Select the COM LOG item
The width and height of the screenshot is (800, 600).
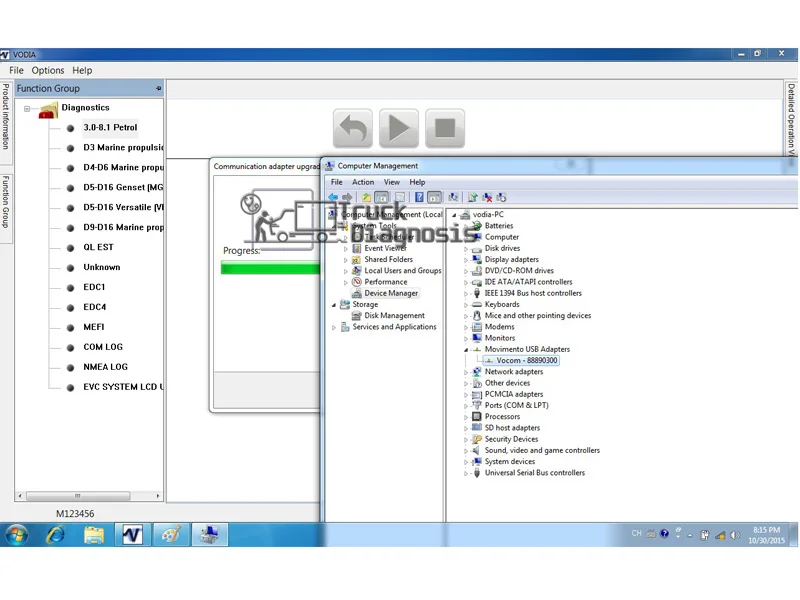pyautogui.click(x=103, y=347)
